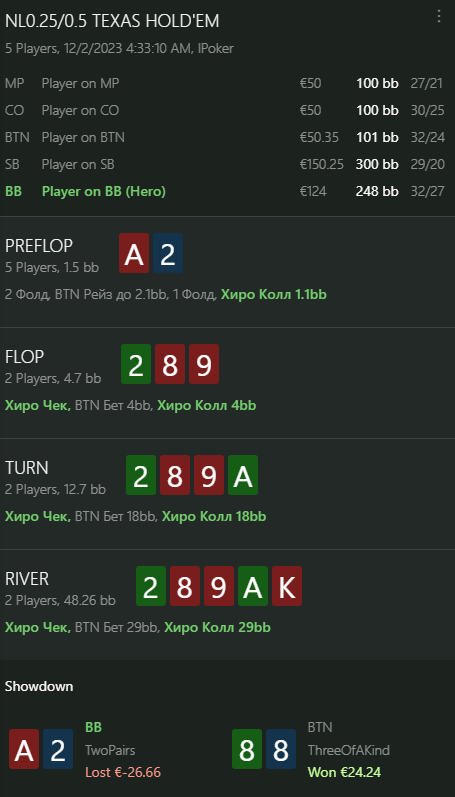The image size is (455, 797).
Task: Select the green Ace card on the turn
Action: [x=243, y=475]
